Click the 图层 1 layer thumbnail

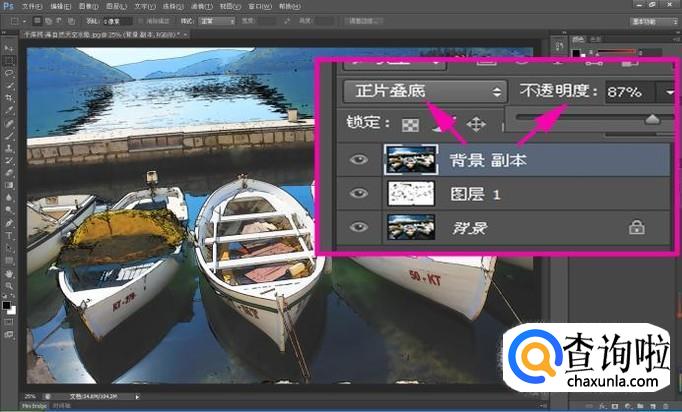tap(411, 193)
